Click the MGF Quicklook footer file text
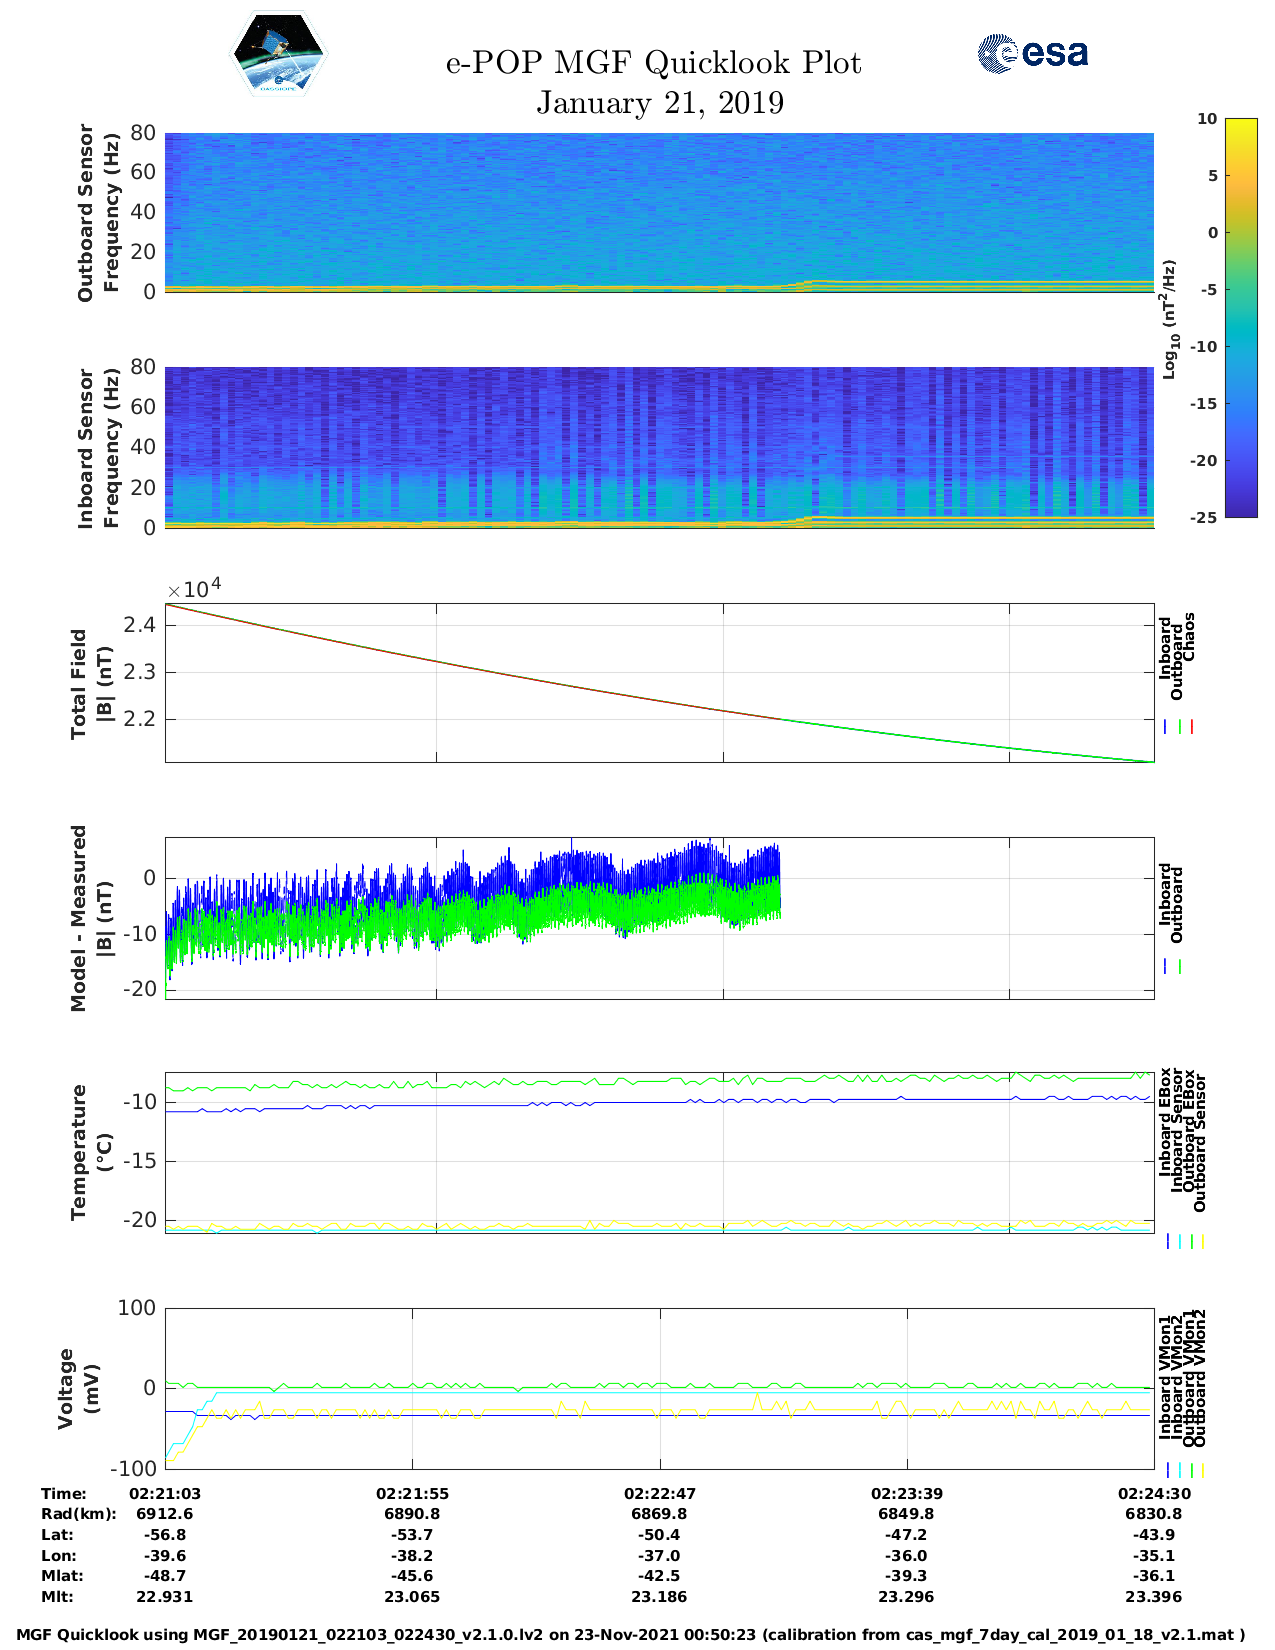1275x1650 pixels. [631, 1635]
